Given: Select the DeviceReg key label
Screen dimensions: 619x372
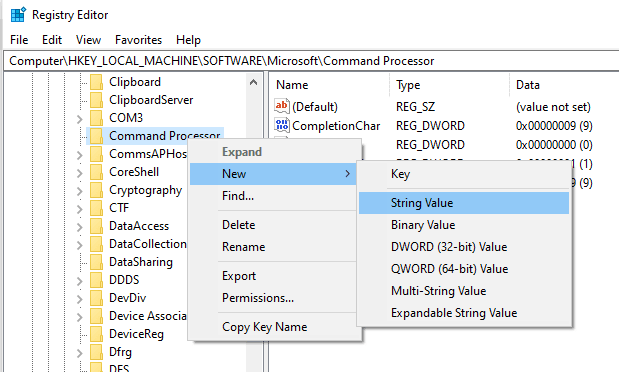Looking at the screenshot, I should tap(136, 334).
